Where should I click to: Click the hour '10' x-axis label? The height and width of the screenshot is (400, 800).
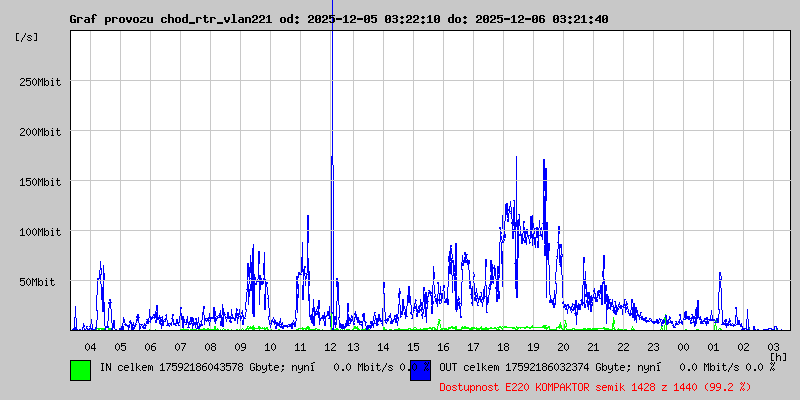point(270,347)
